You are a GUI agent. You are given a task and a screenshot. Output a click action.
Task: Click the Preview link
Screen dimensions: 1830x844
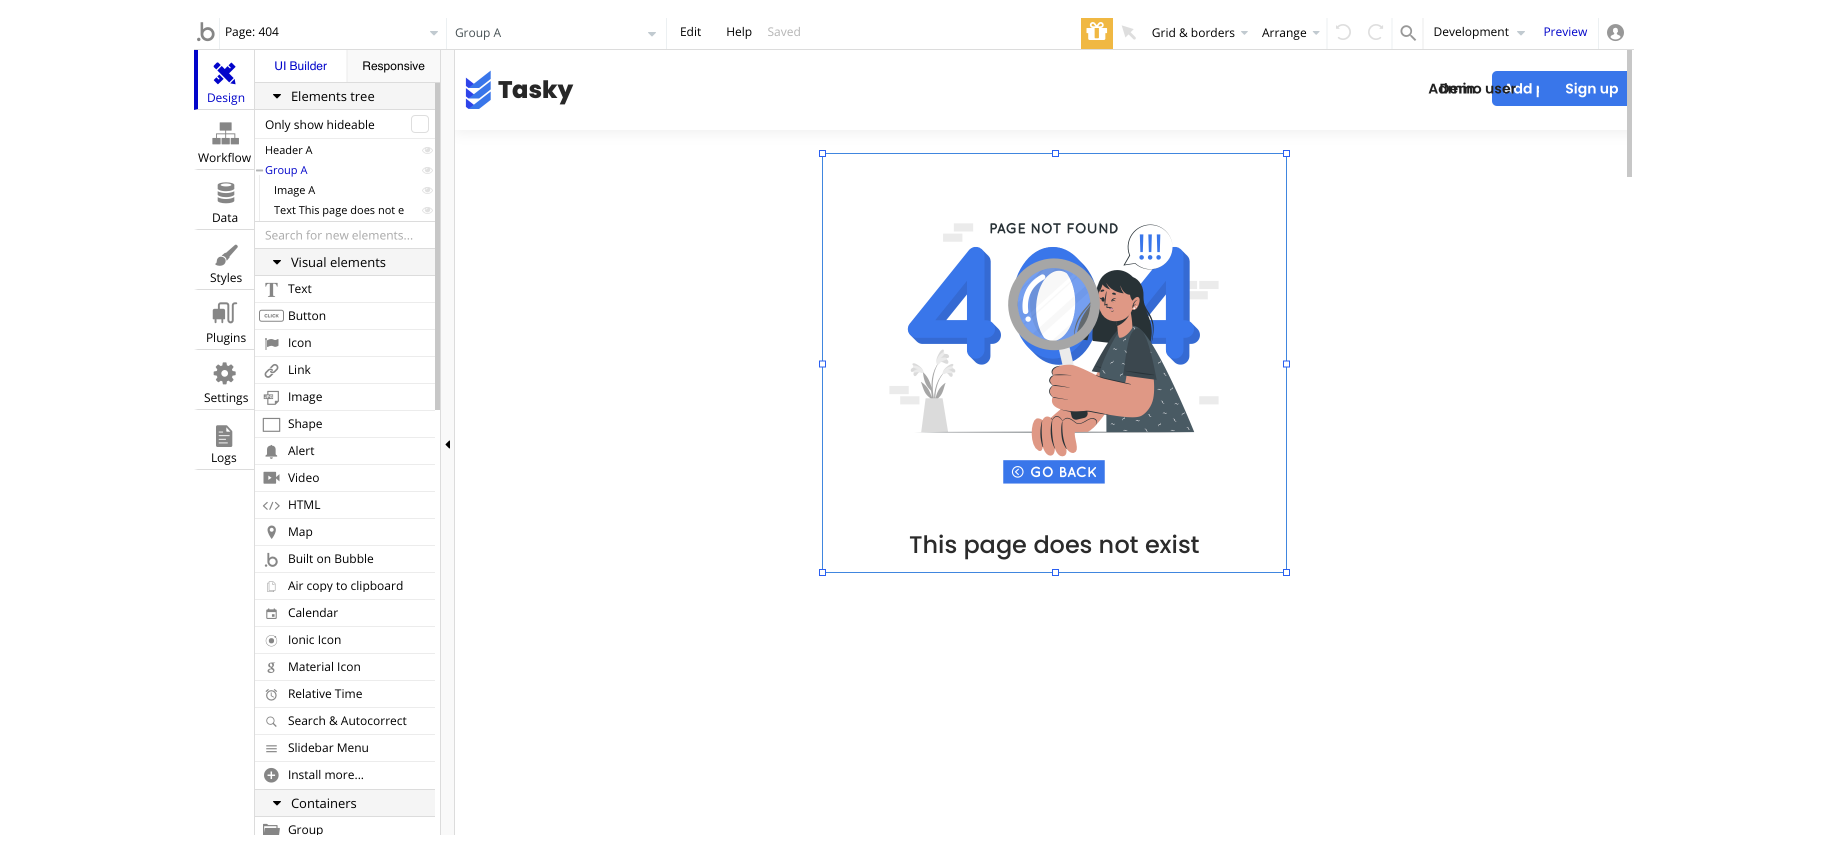1565,32
